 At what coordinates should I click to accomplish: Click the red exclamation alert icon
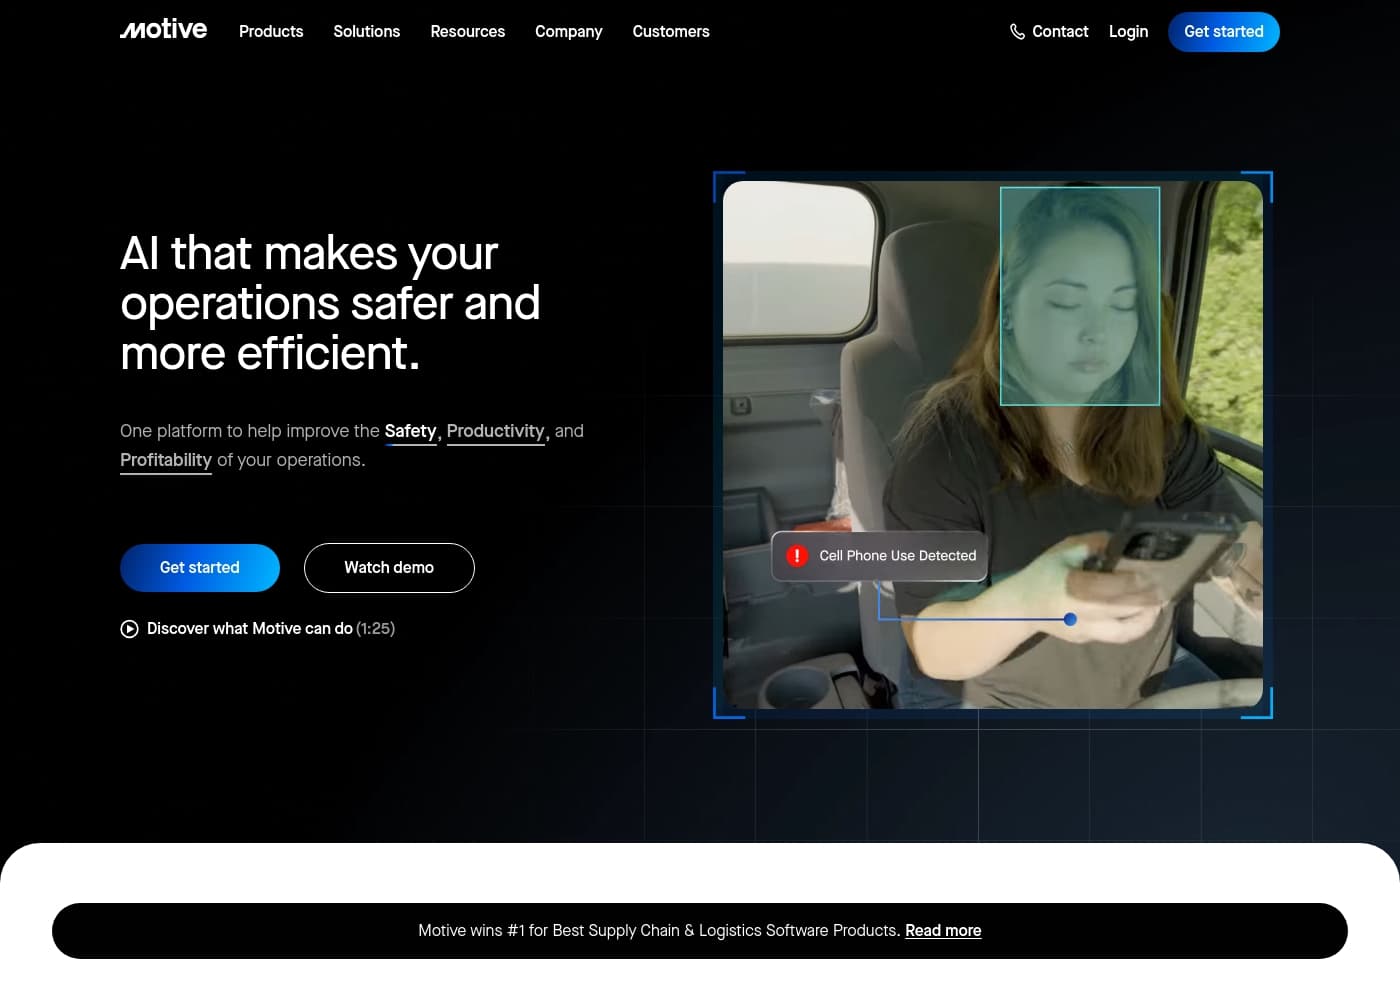click(x=797, y=556)
